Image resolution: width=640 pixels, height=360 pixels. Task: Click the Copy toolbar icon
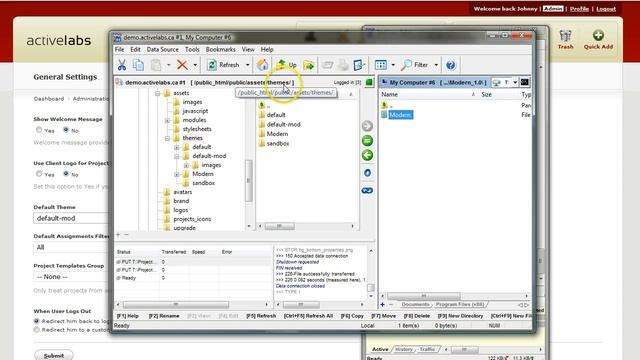[138, 65]
